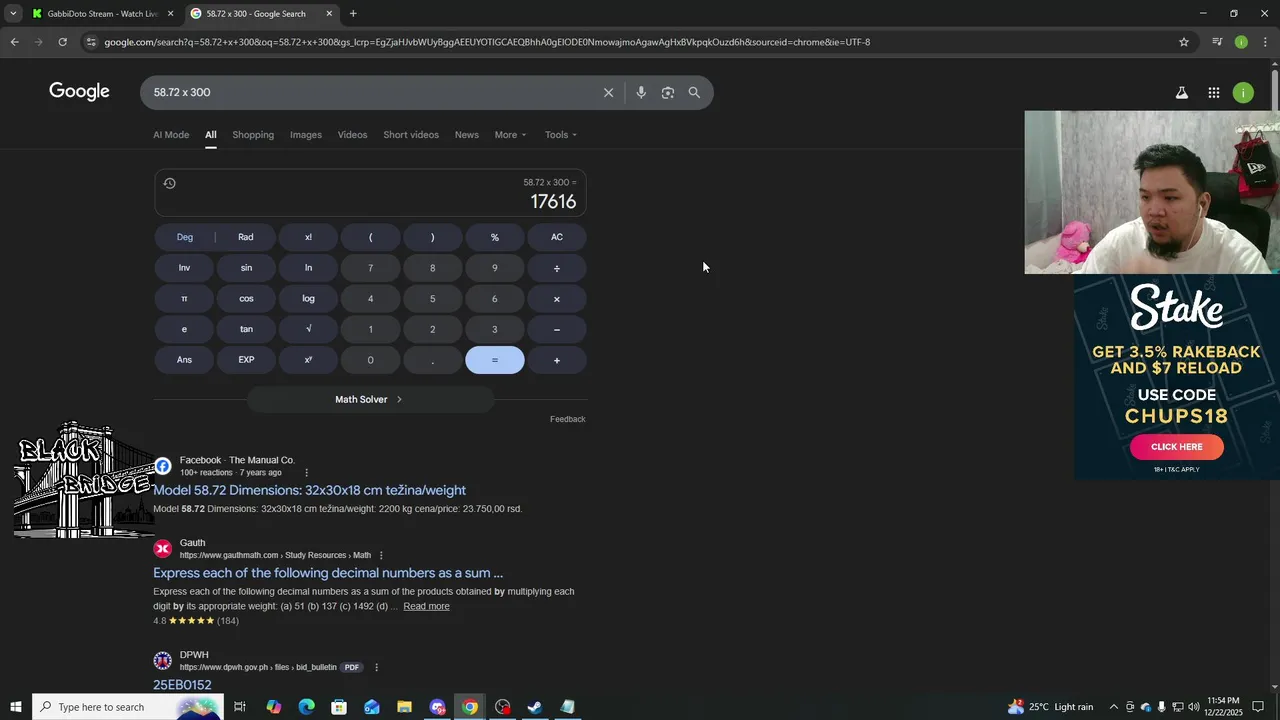Image resolution: width=1280 pixels, height=720 pixels.
Task: Click the percent key
Action: 494,237
